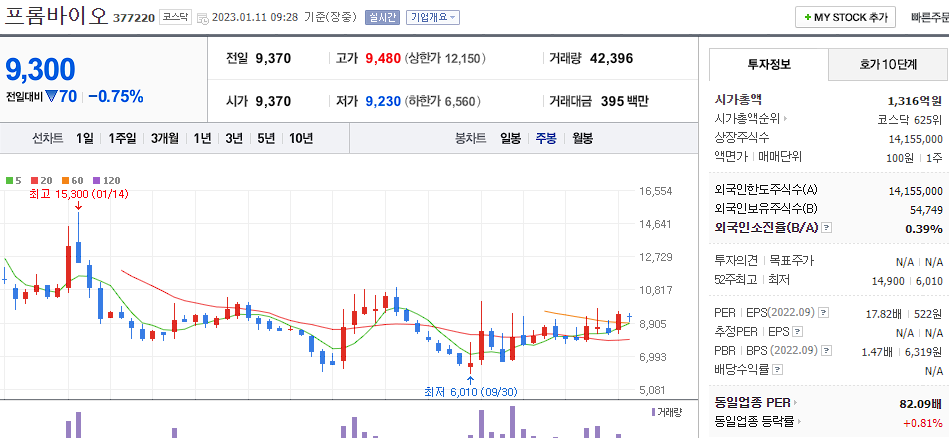Click the 외국인보유주식수(B) value 54,749
The width and height of the screenshot is (949, 438).
926,209
